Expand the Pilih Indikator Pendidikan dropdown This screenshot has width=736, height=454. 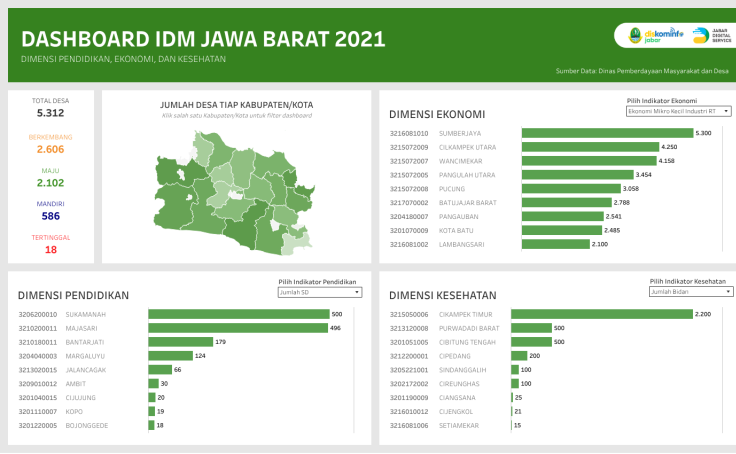pyautogui.click(x=319, y=292)
